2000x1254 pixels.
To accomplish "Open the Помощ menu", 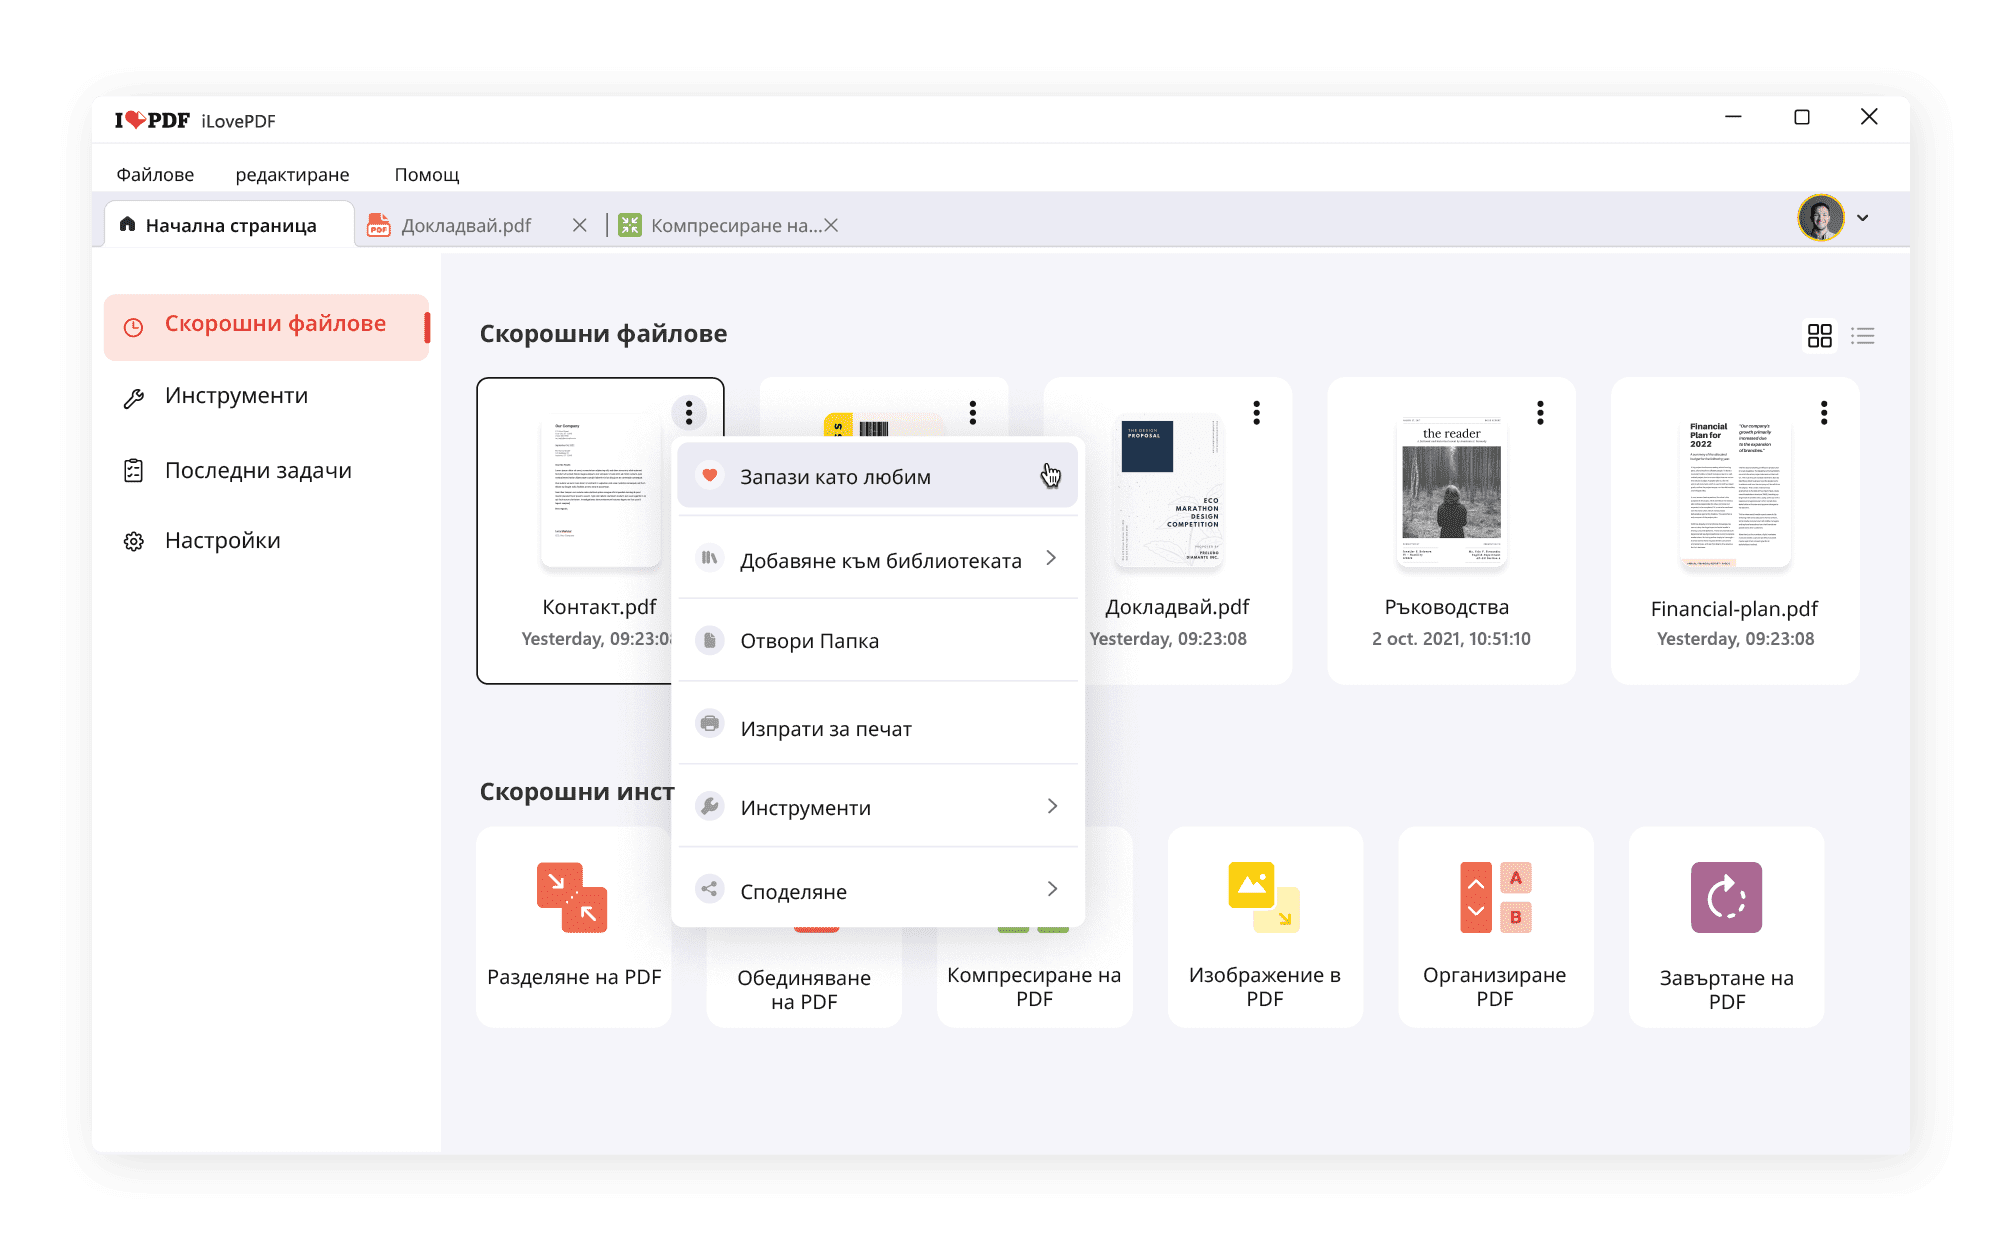I will pyautogui.click(x=427, y=175).
